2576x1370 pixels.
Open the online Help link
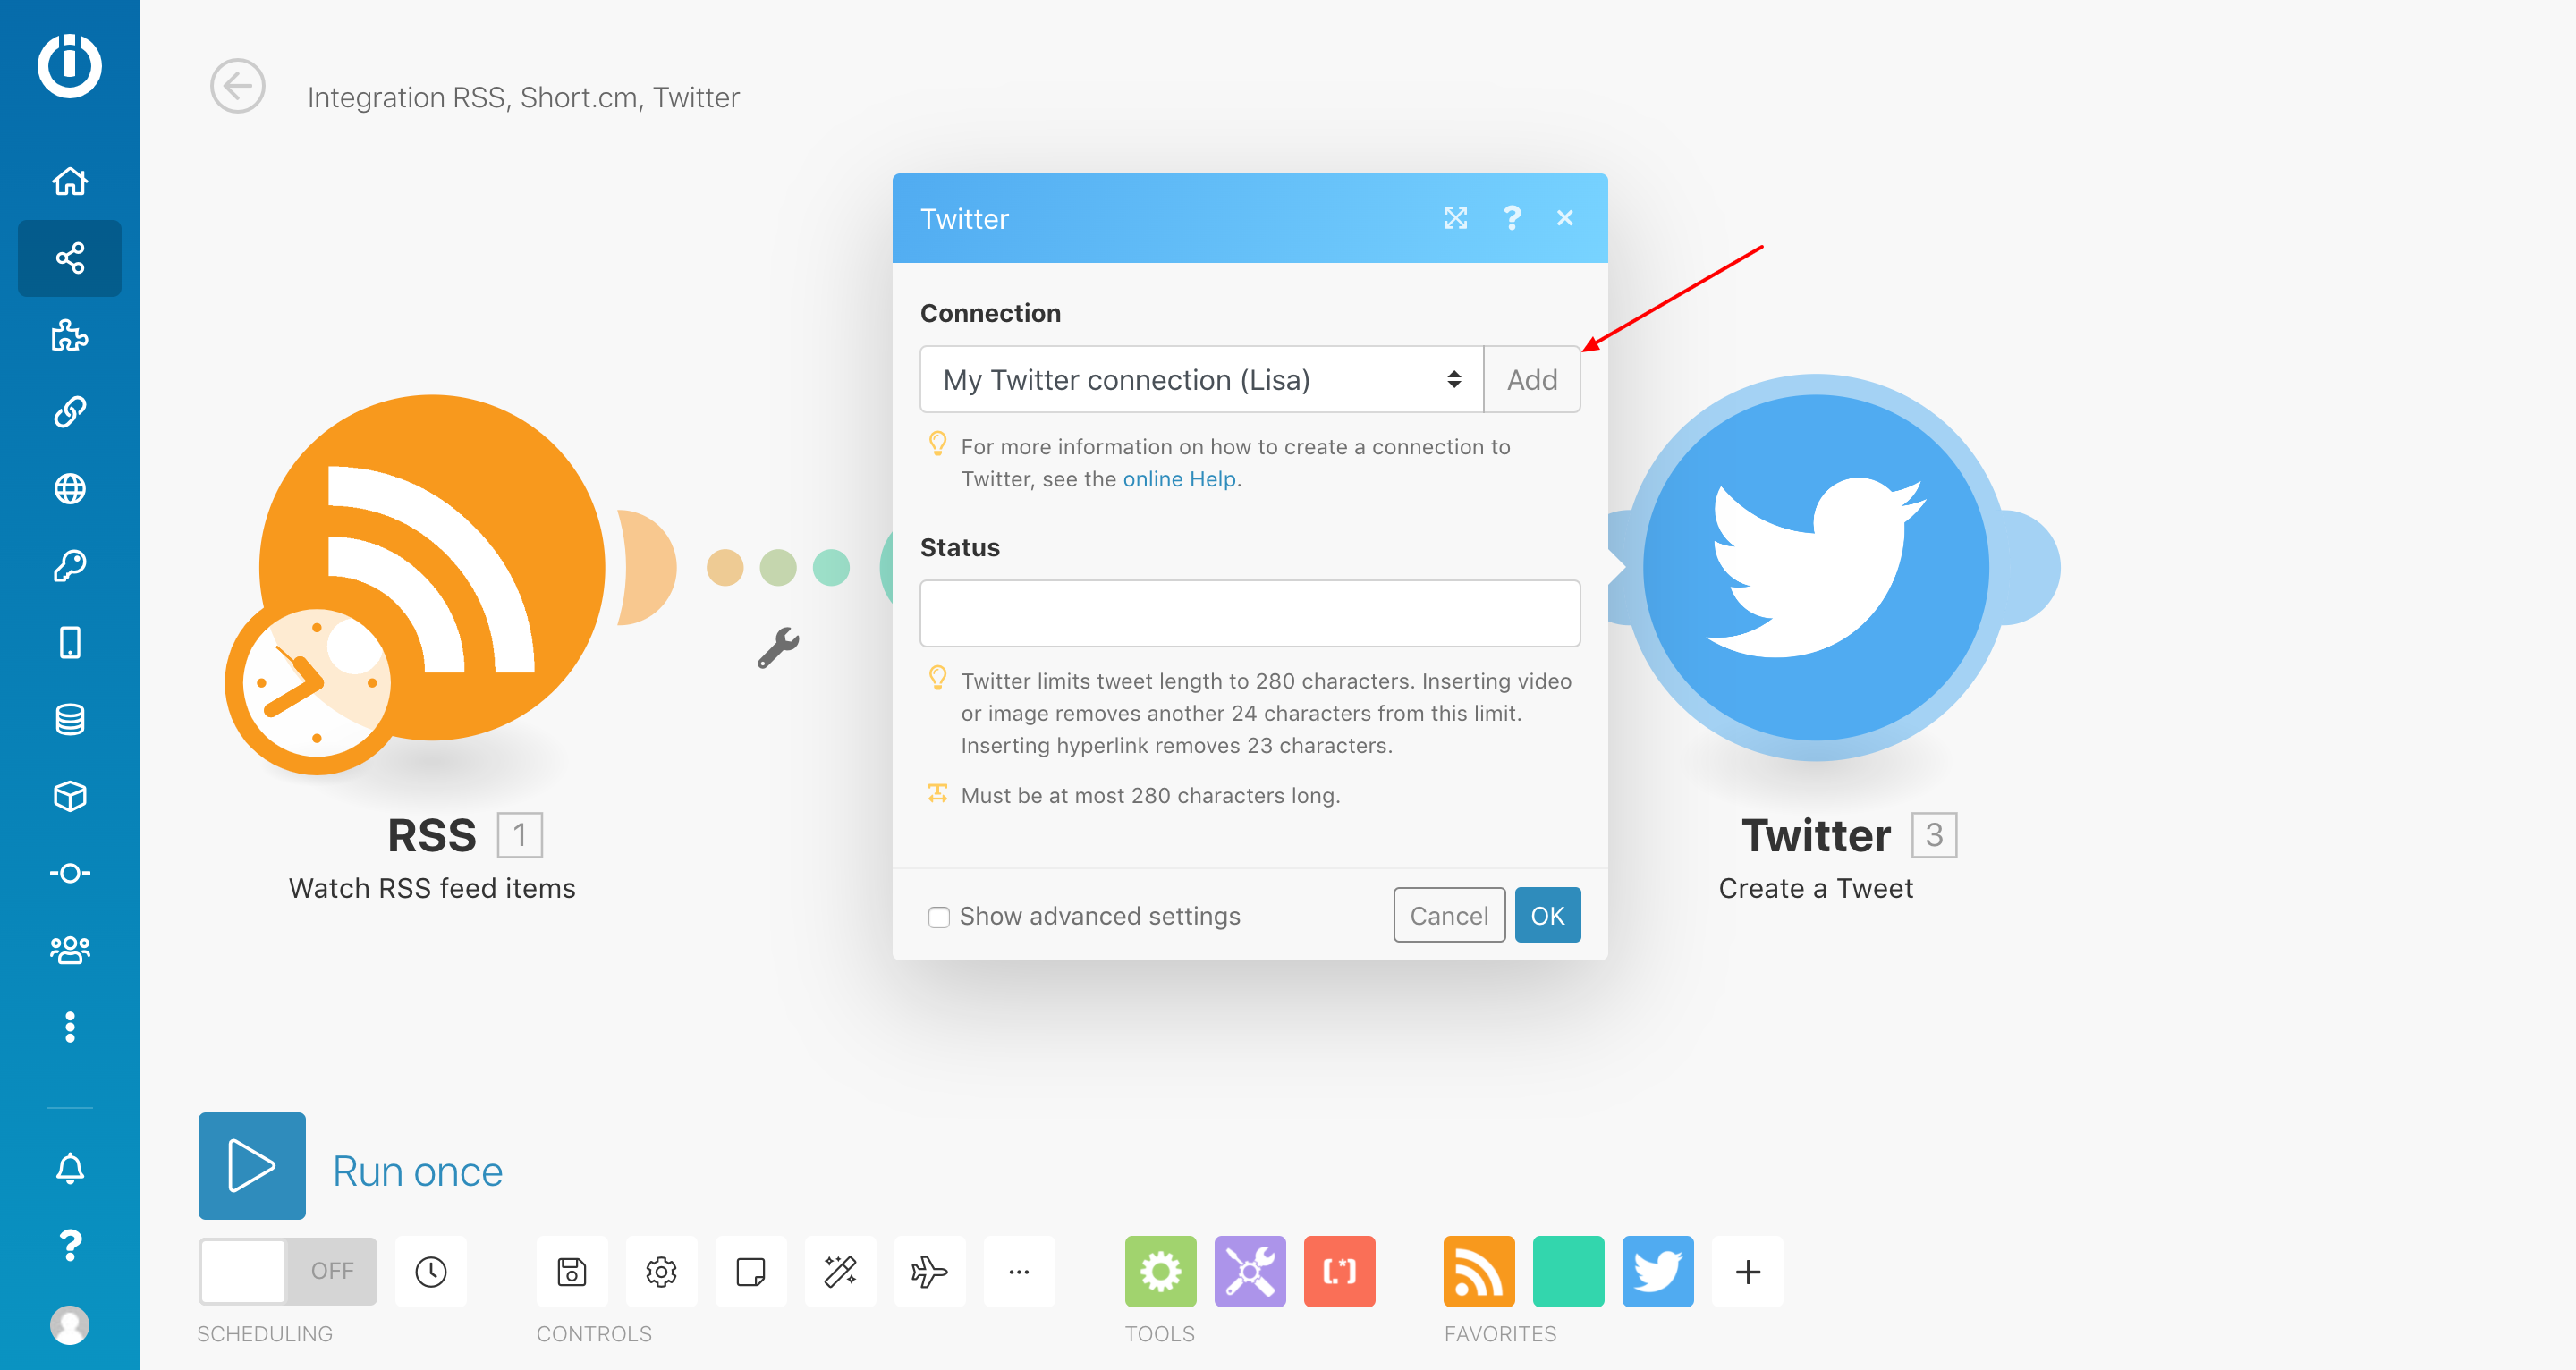(x=1179, y=479)
